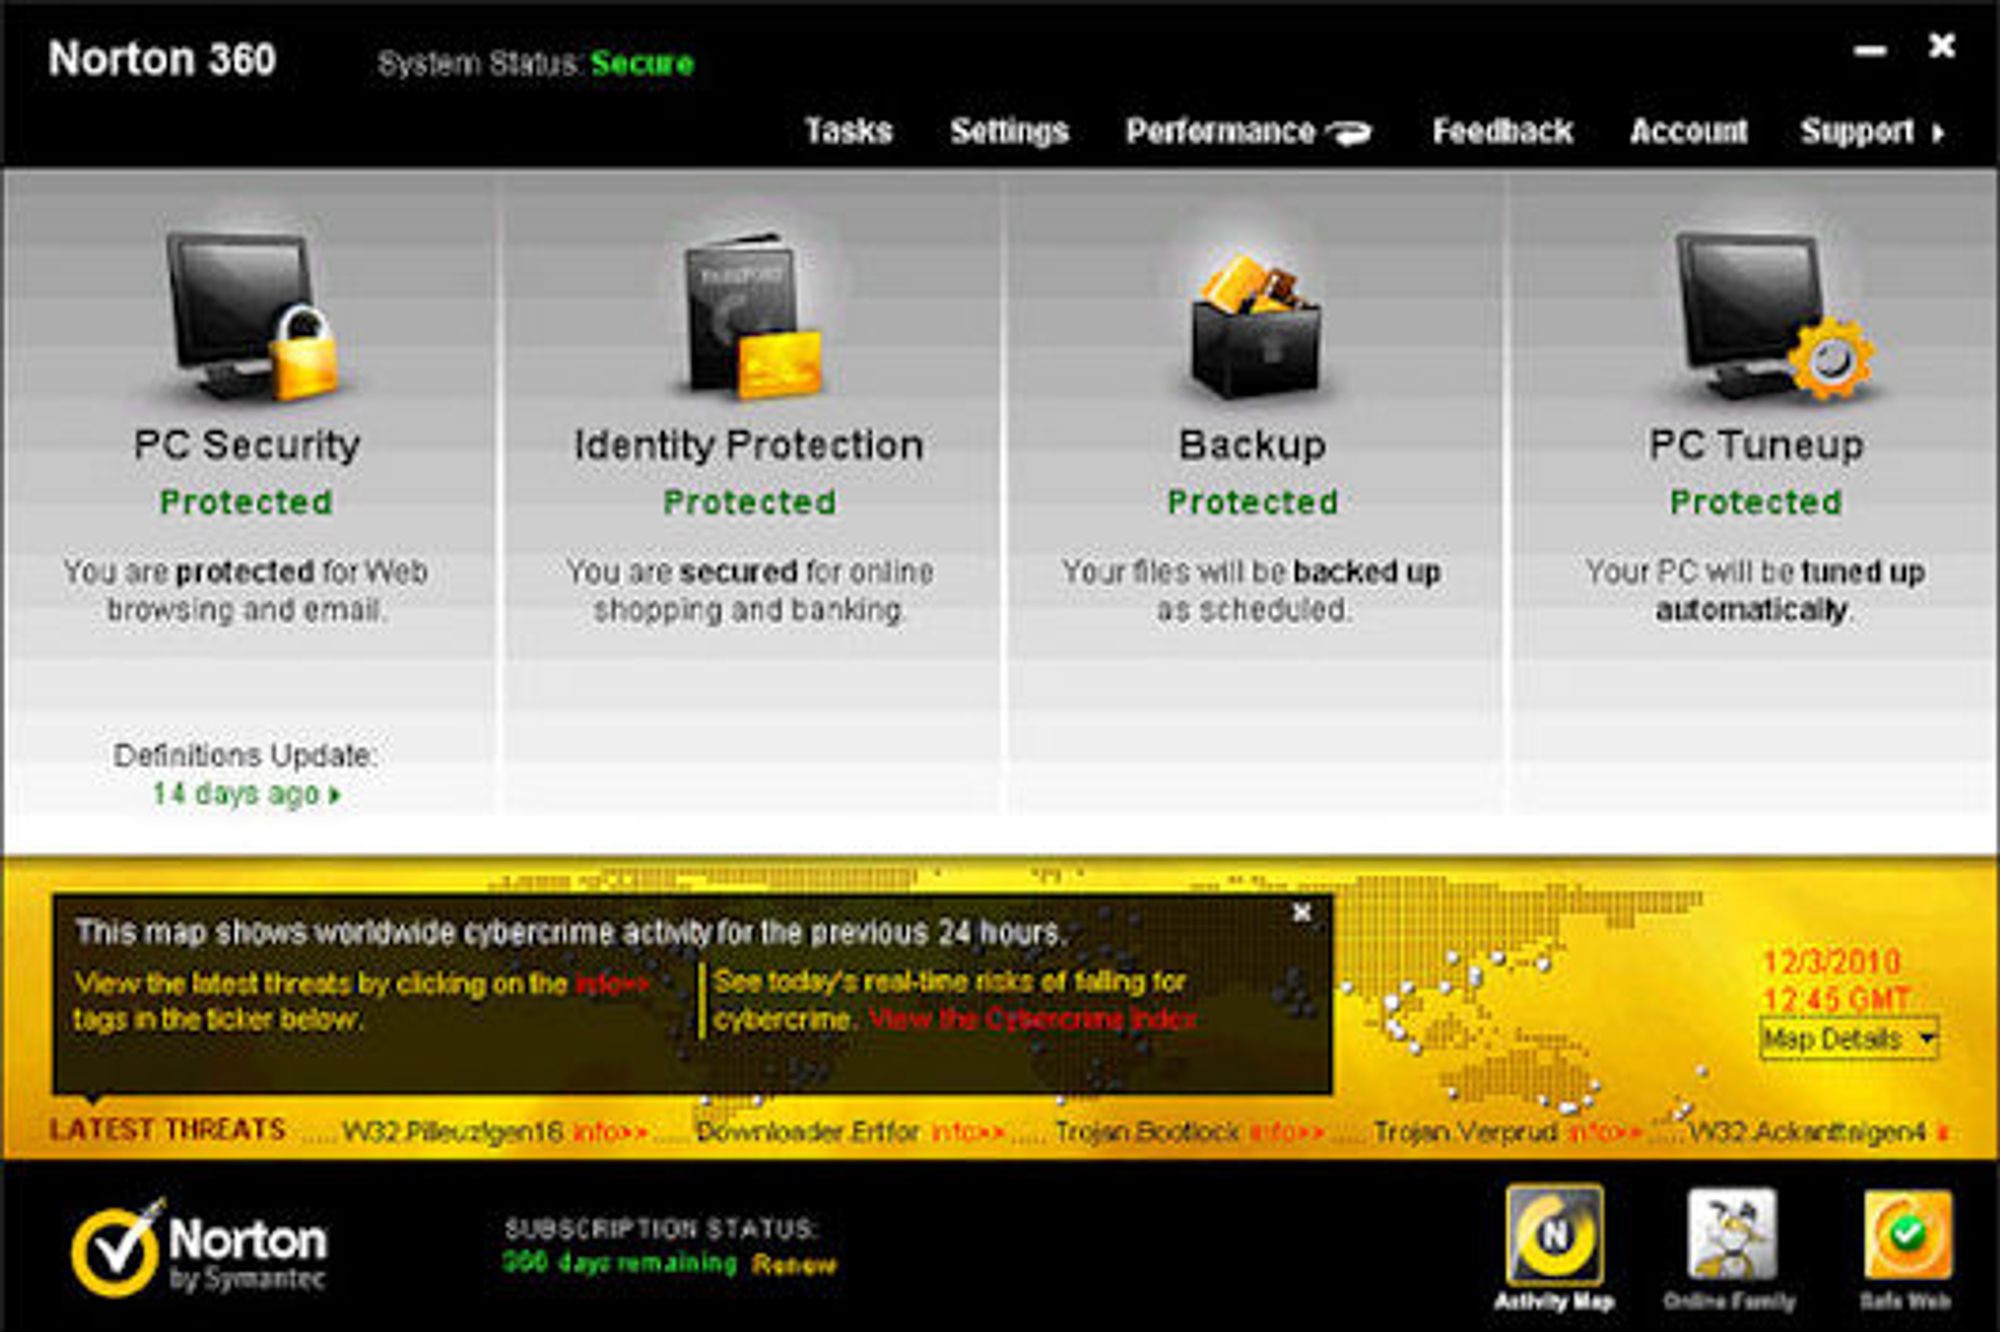Open the Activity Map icon

click(x=1554, y=1235)
